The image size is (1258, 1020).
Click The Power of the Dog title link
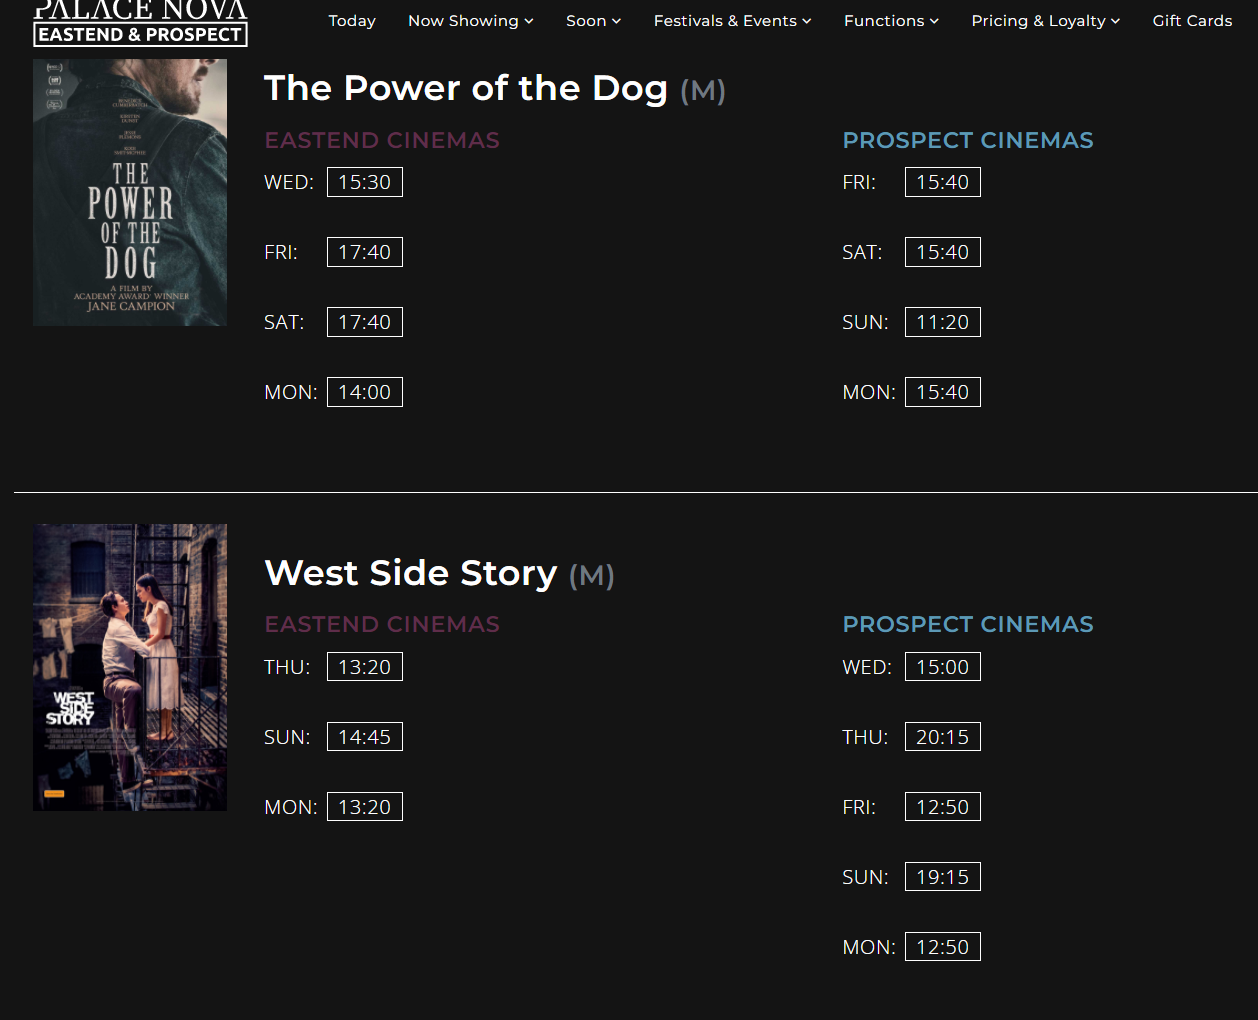coord(466,88)
